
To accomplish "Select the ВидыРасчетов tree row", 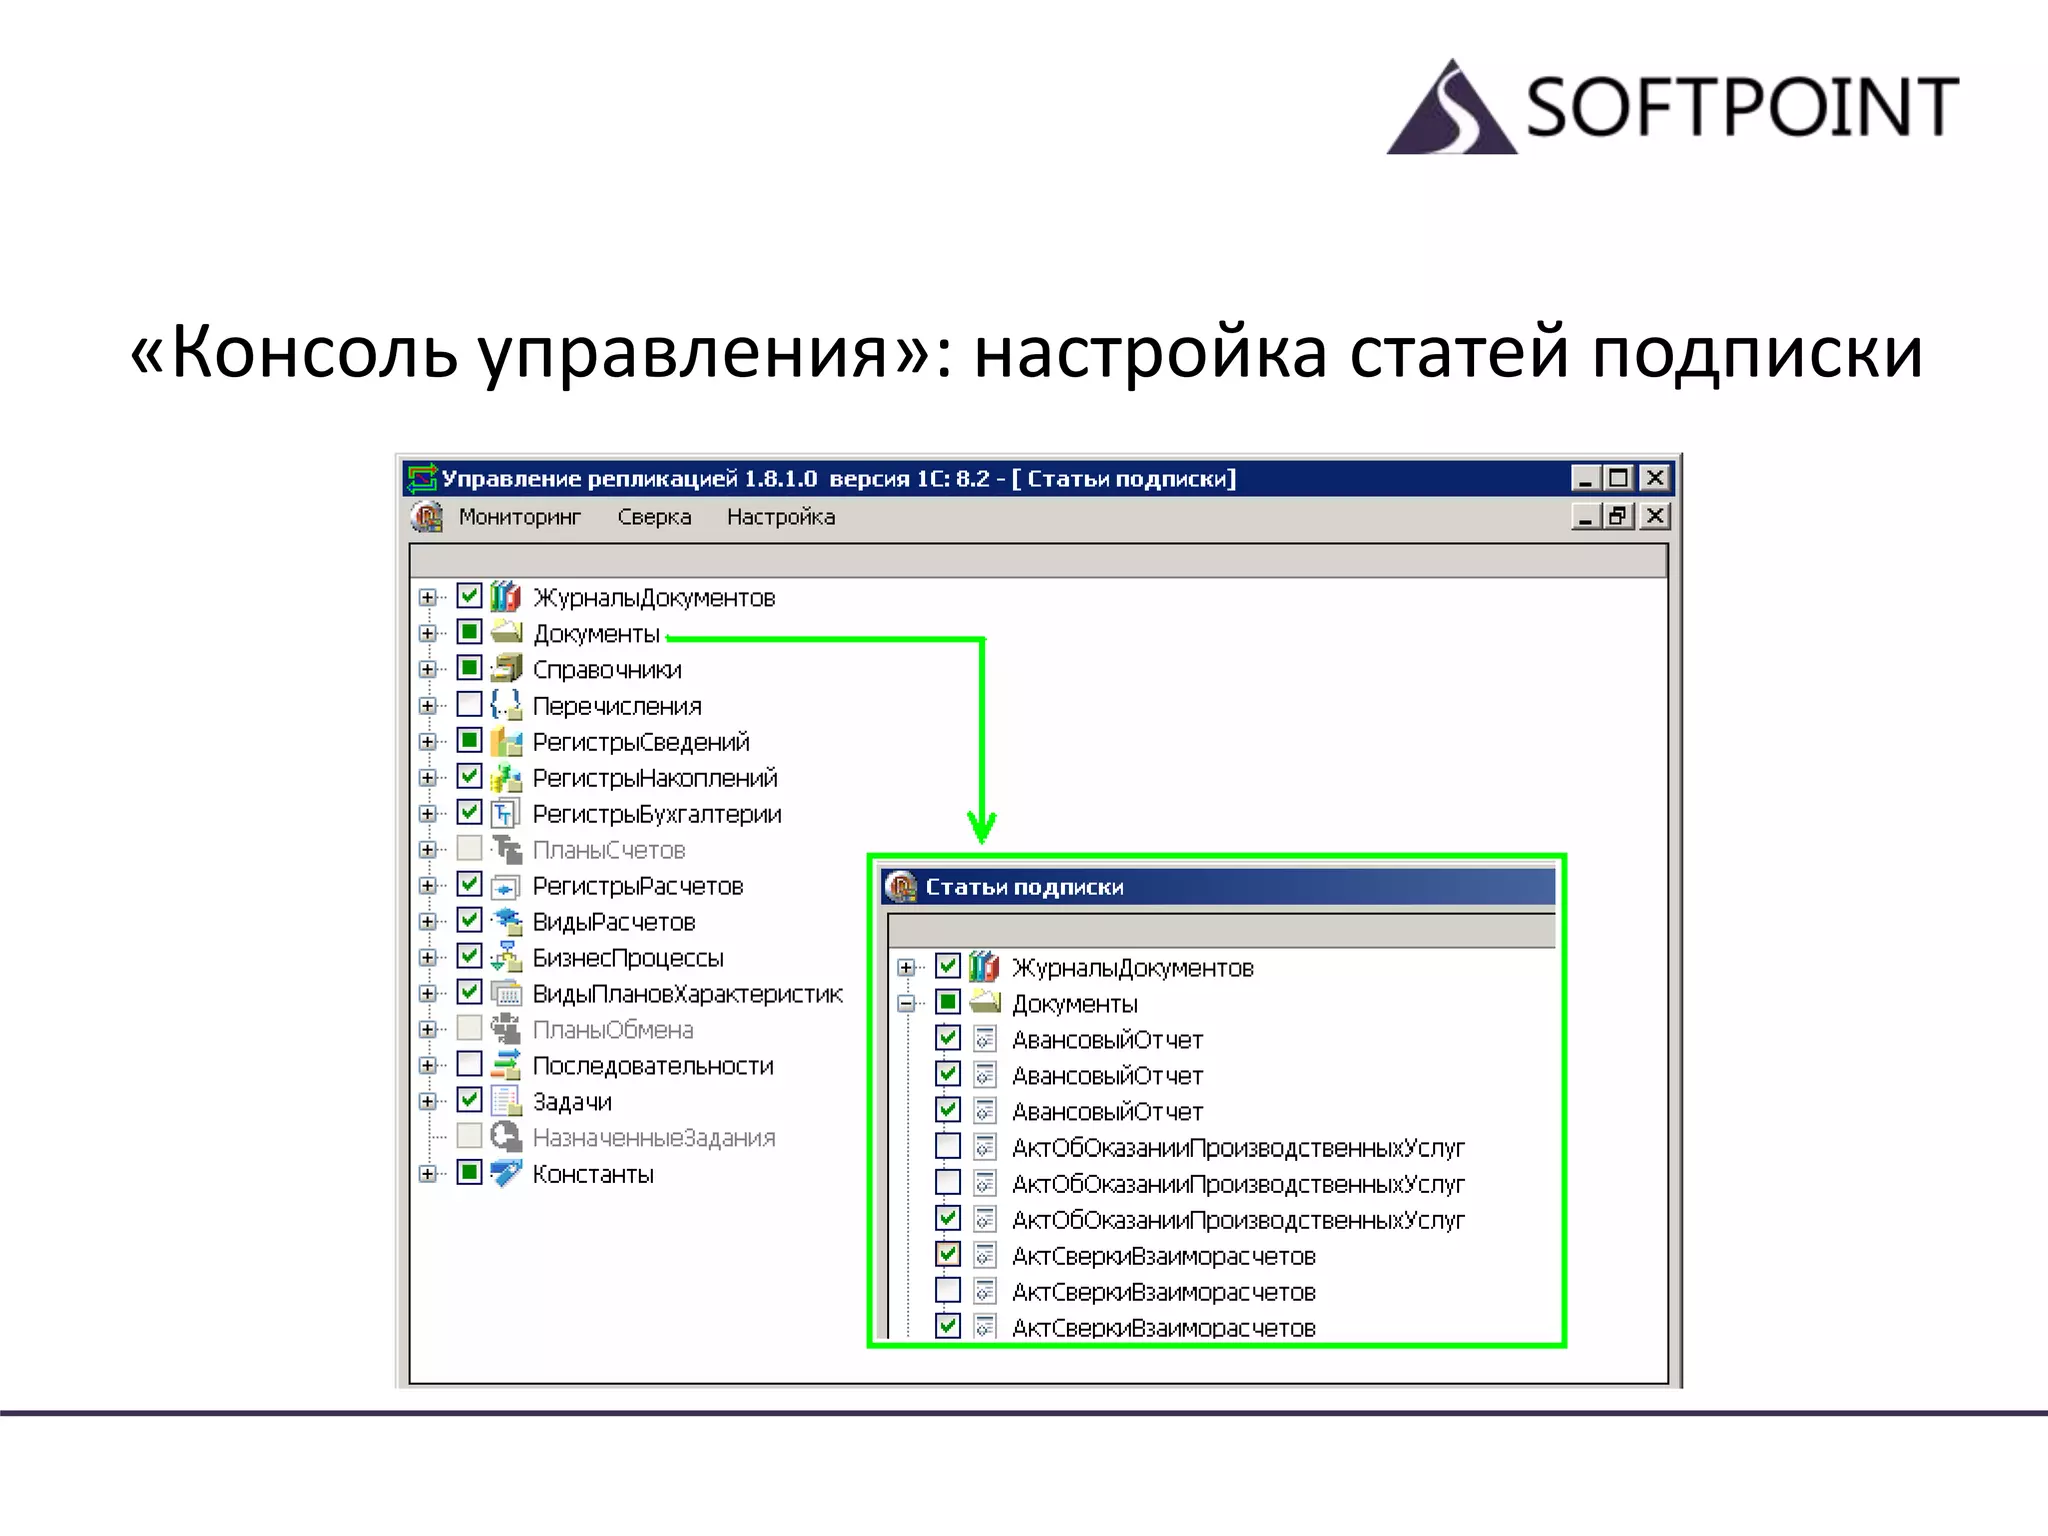I will pos(614,922).
